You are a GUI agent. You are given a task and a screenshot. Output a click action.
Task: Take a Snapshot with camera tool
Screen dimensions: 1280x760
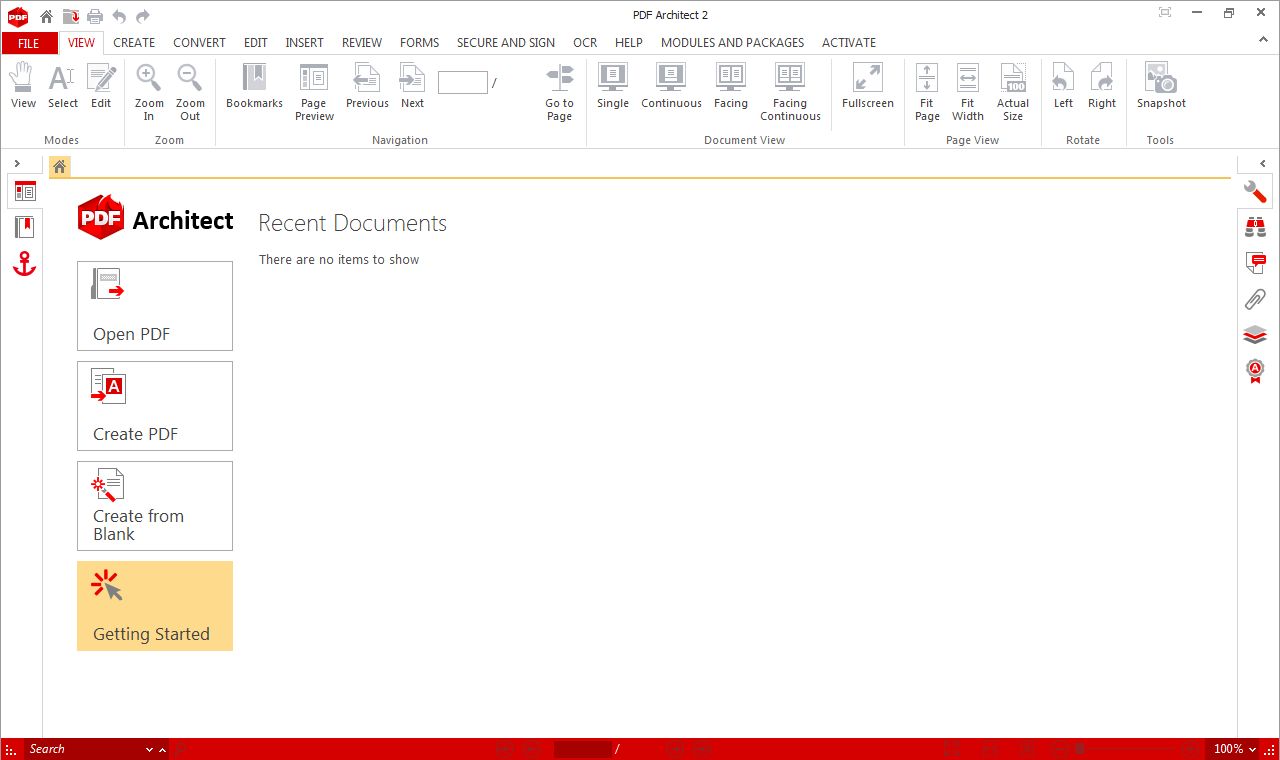coord(1161,86)
